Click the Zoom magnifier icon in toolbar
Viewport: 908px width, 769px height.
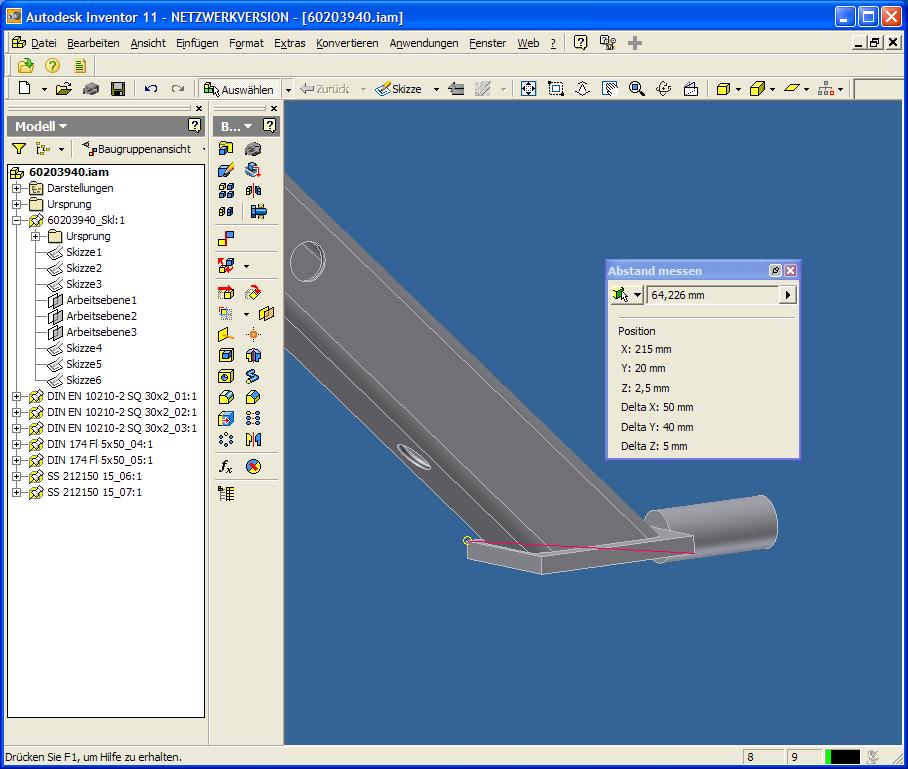coord(636,89)
